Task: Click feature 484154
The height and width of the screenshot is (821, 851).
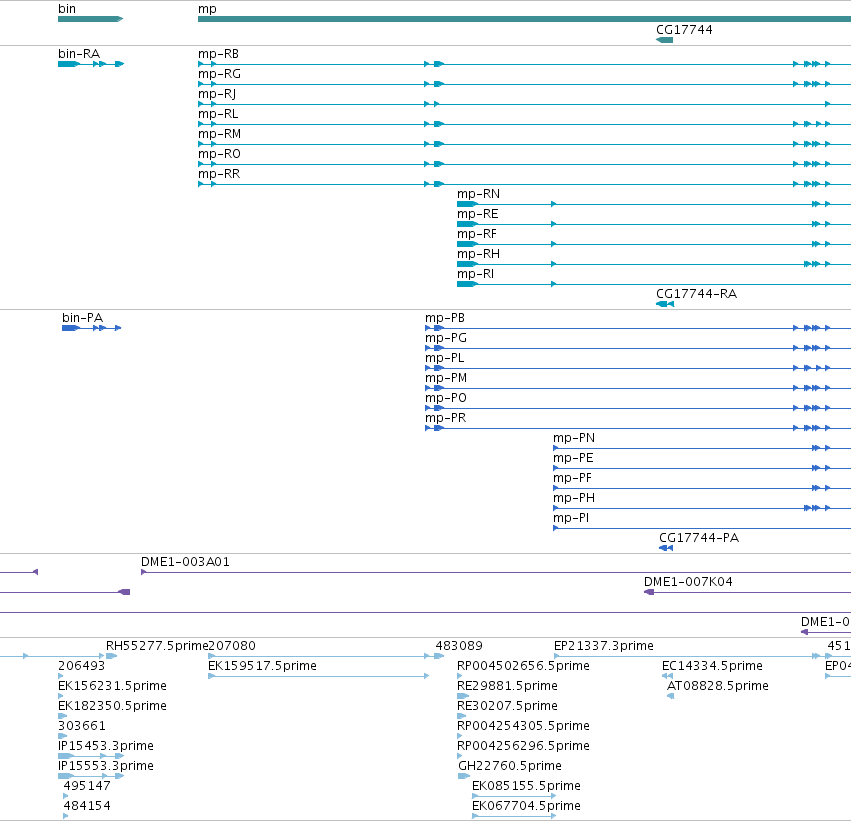Action: (87, 806)
